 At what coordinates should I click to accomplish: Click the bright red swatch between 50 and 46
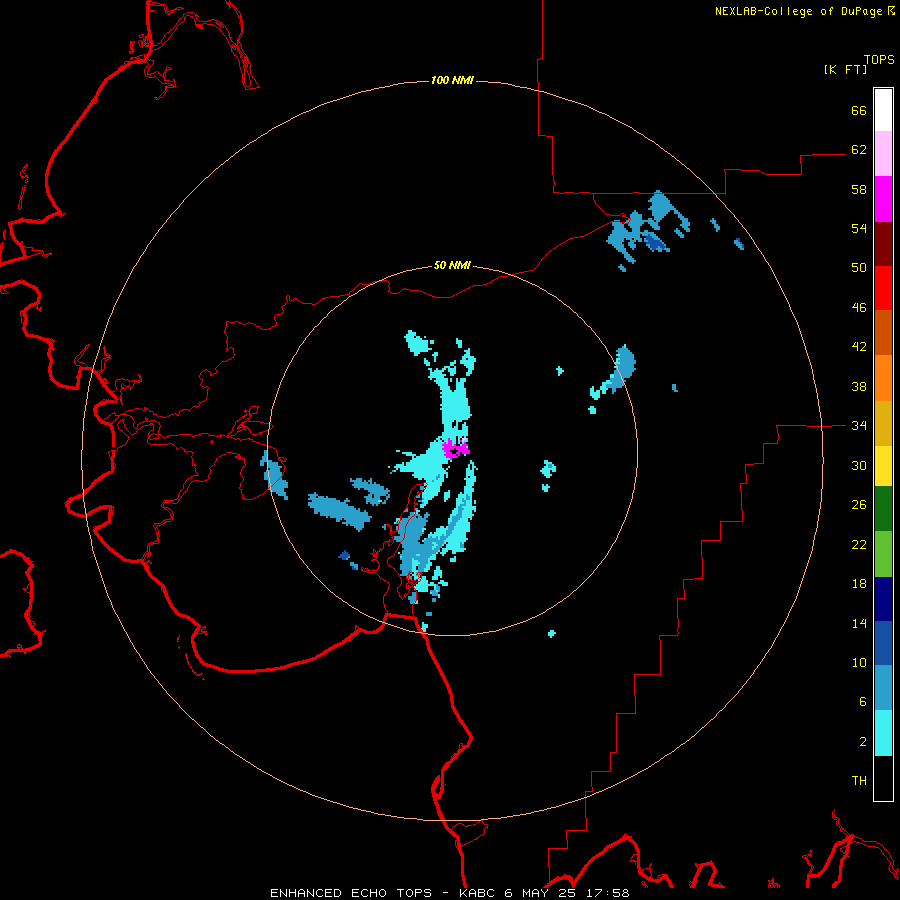click(x=883, y=288)
